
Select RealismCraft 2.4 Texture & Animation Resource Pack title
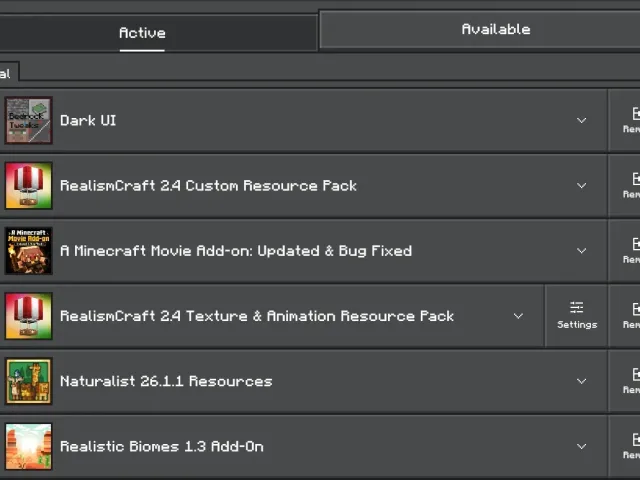(257, 316)
